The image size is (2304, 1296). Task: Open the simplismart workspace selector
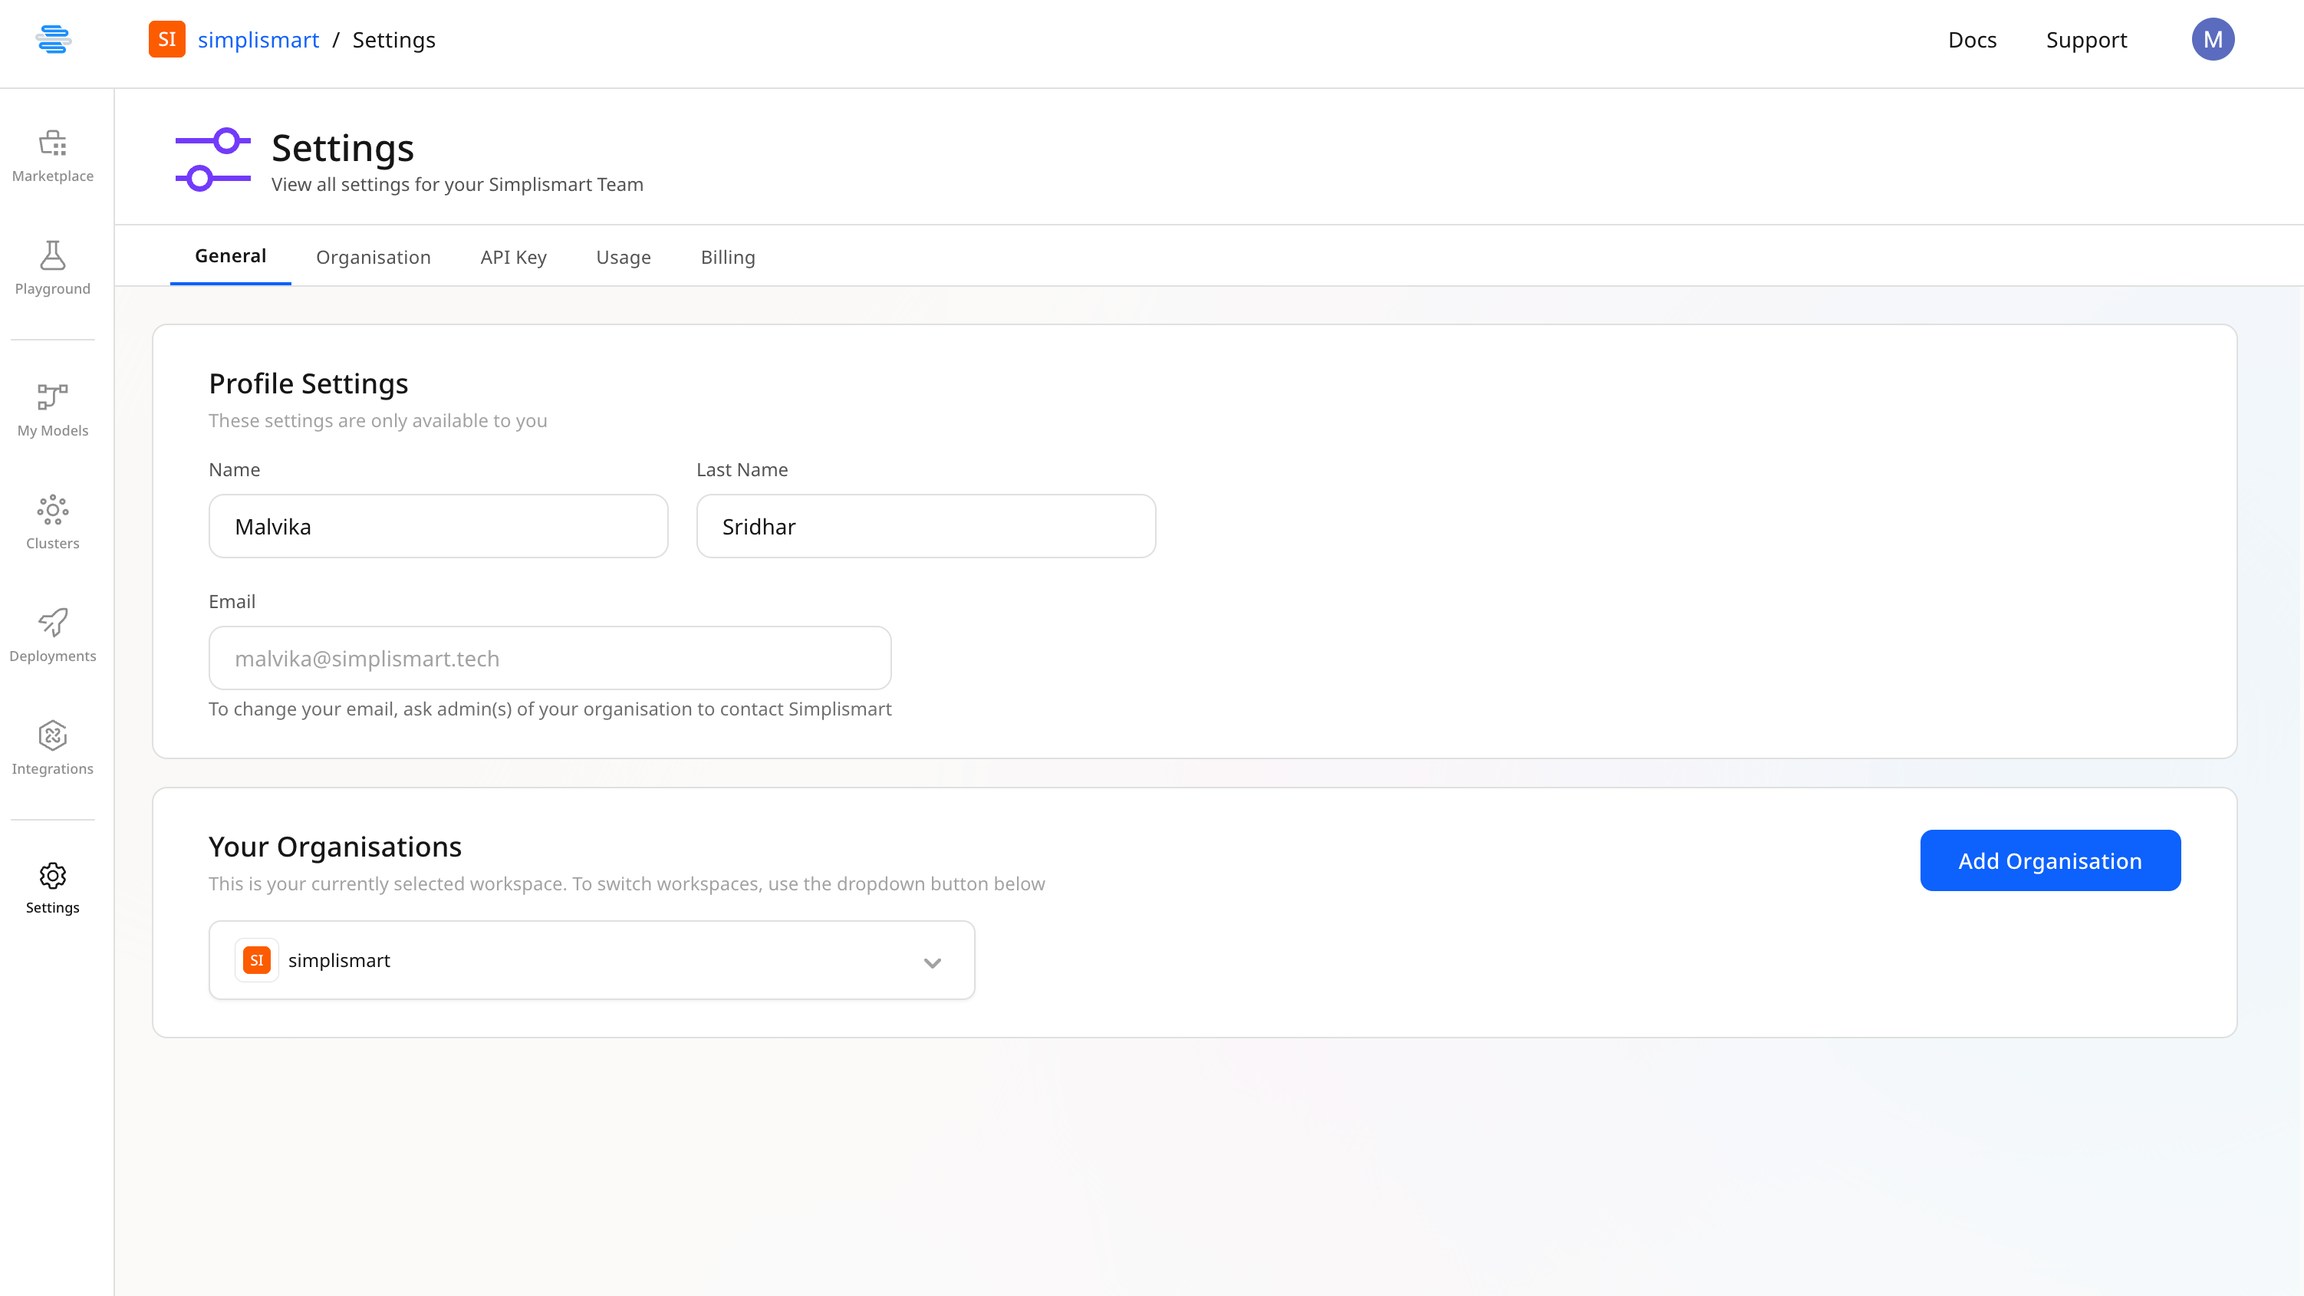pos(592,960)
